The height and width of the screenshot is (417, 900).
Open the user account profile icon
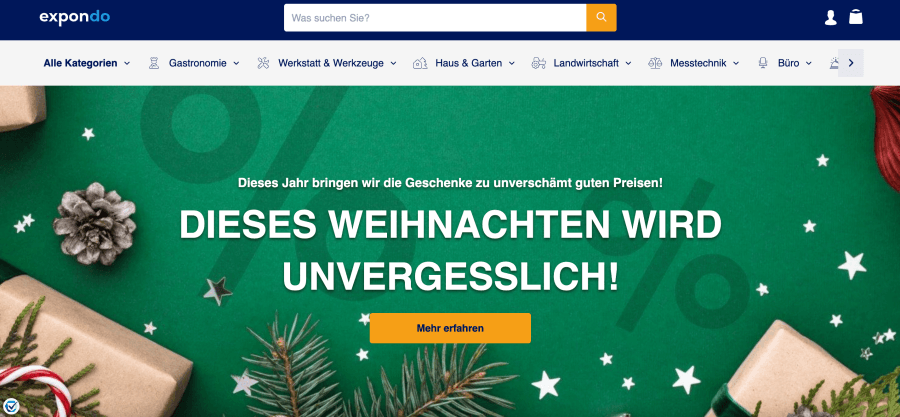pyautogui.click(x=831, y=17)
